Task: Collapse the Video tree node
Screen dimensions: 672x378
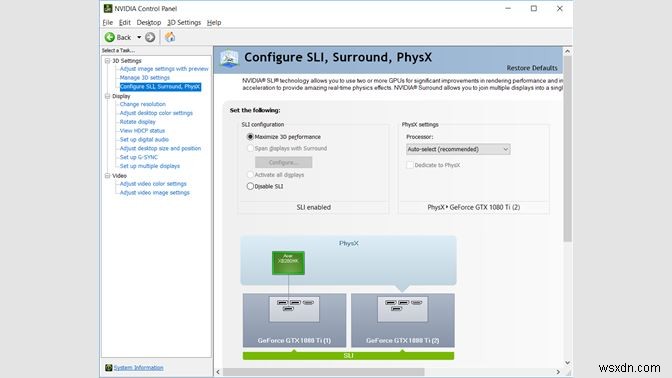Action: pyautogui.click(x=108, y=176)
